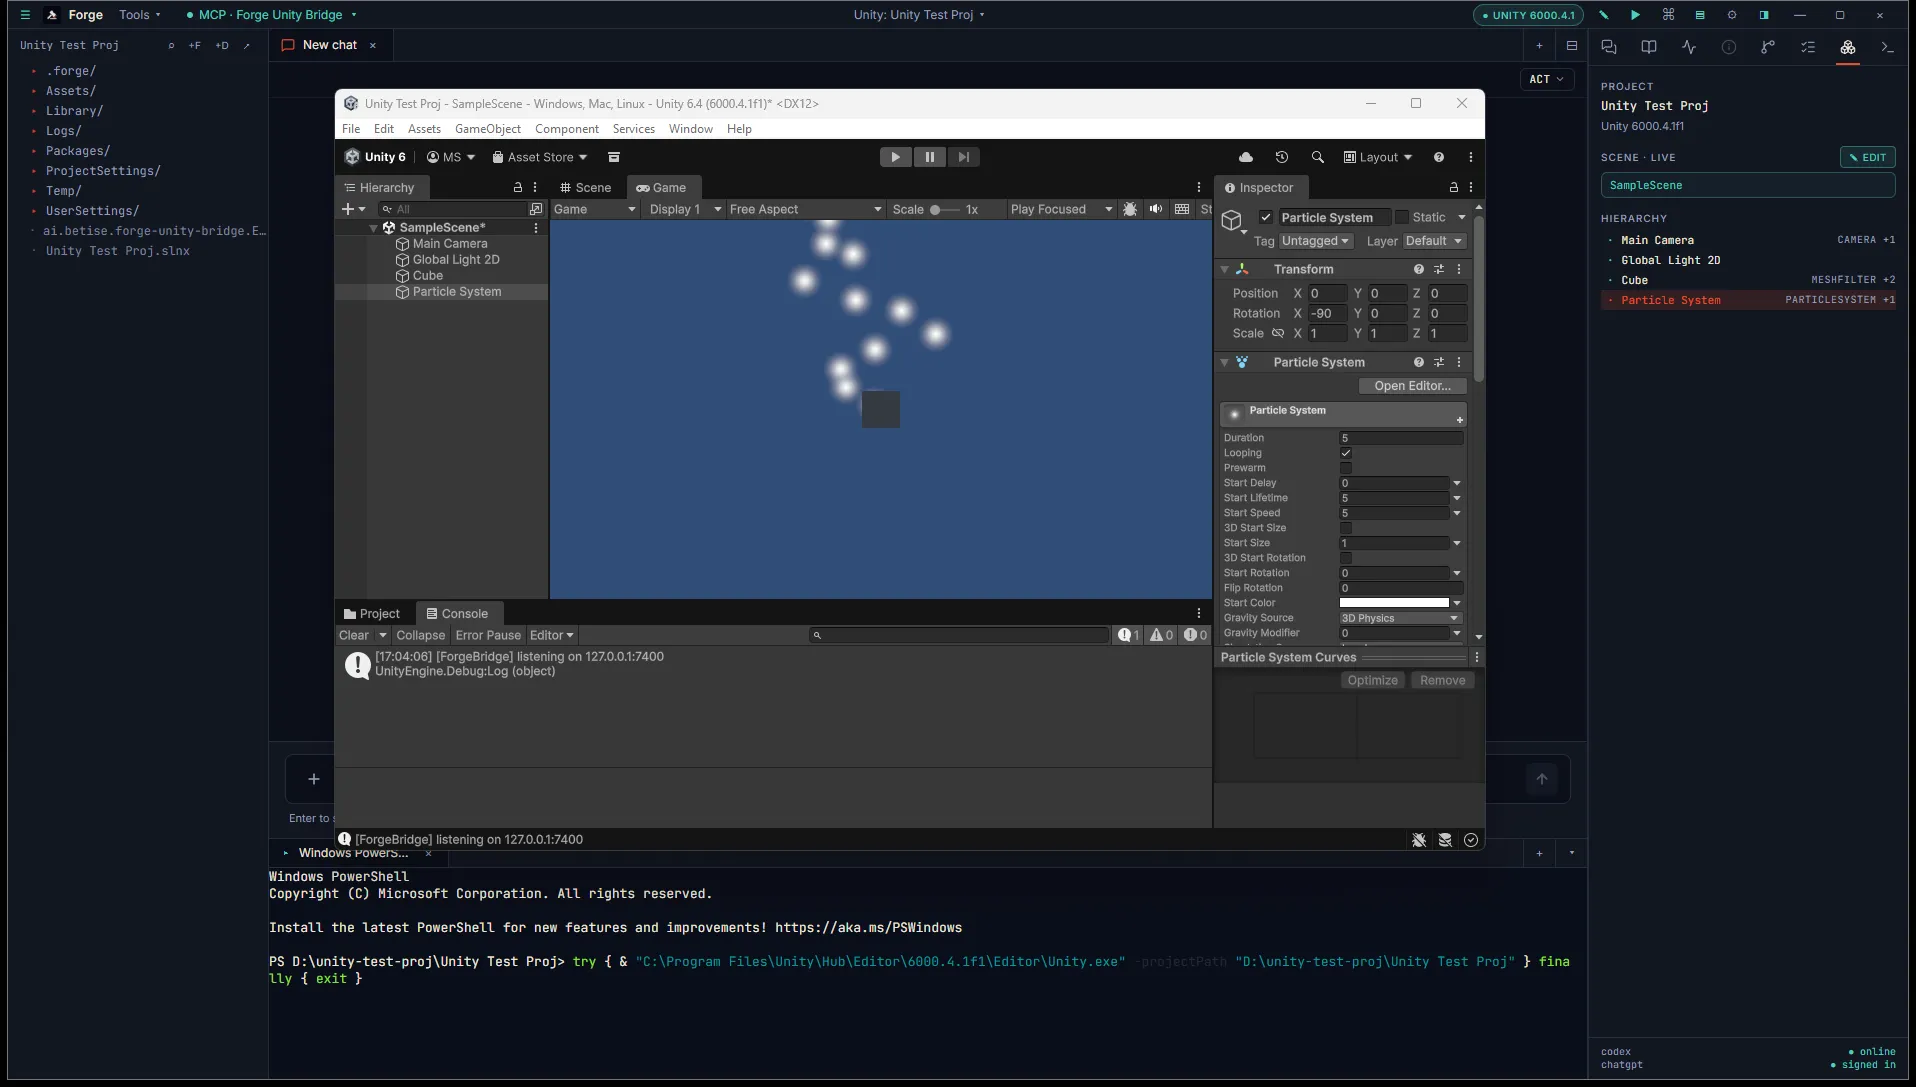Open Undo History clock icon
The image size is (1916, 1087).
point(1281,157)
